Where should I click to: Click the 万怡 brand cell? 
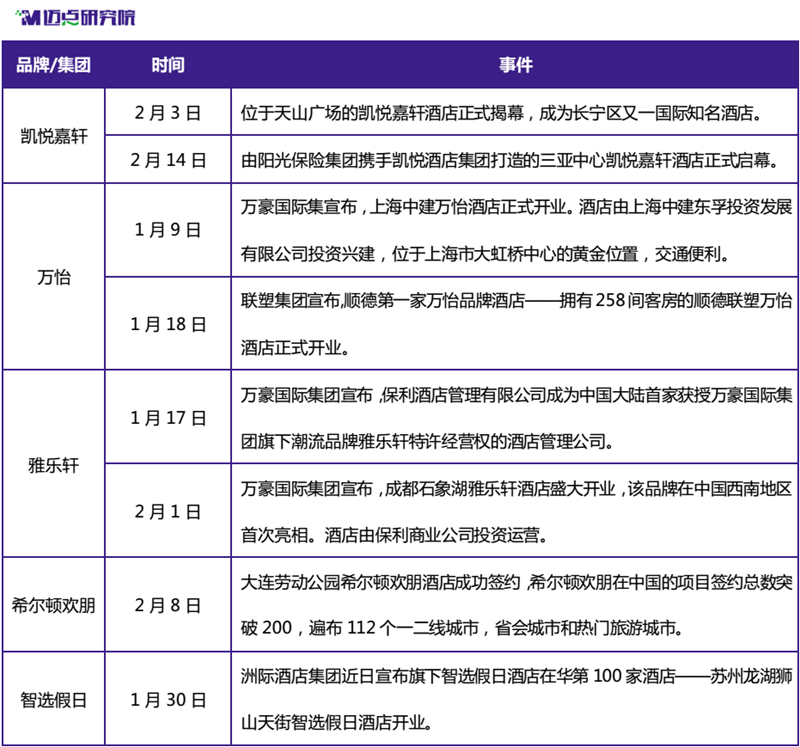click(54, 277)
